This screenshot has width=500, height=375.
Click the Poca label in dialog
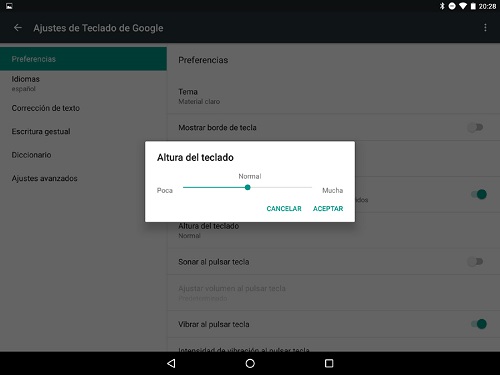pyautogui.click(x=165, y=190)
